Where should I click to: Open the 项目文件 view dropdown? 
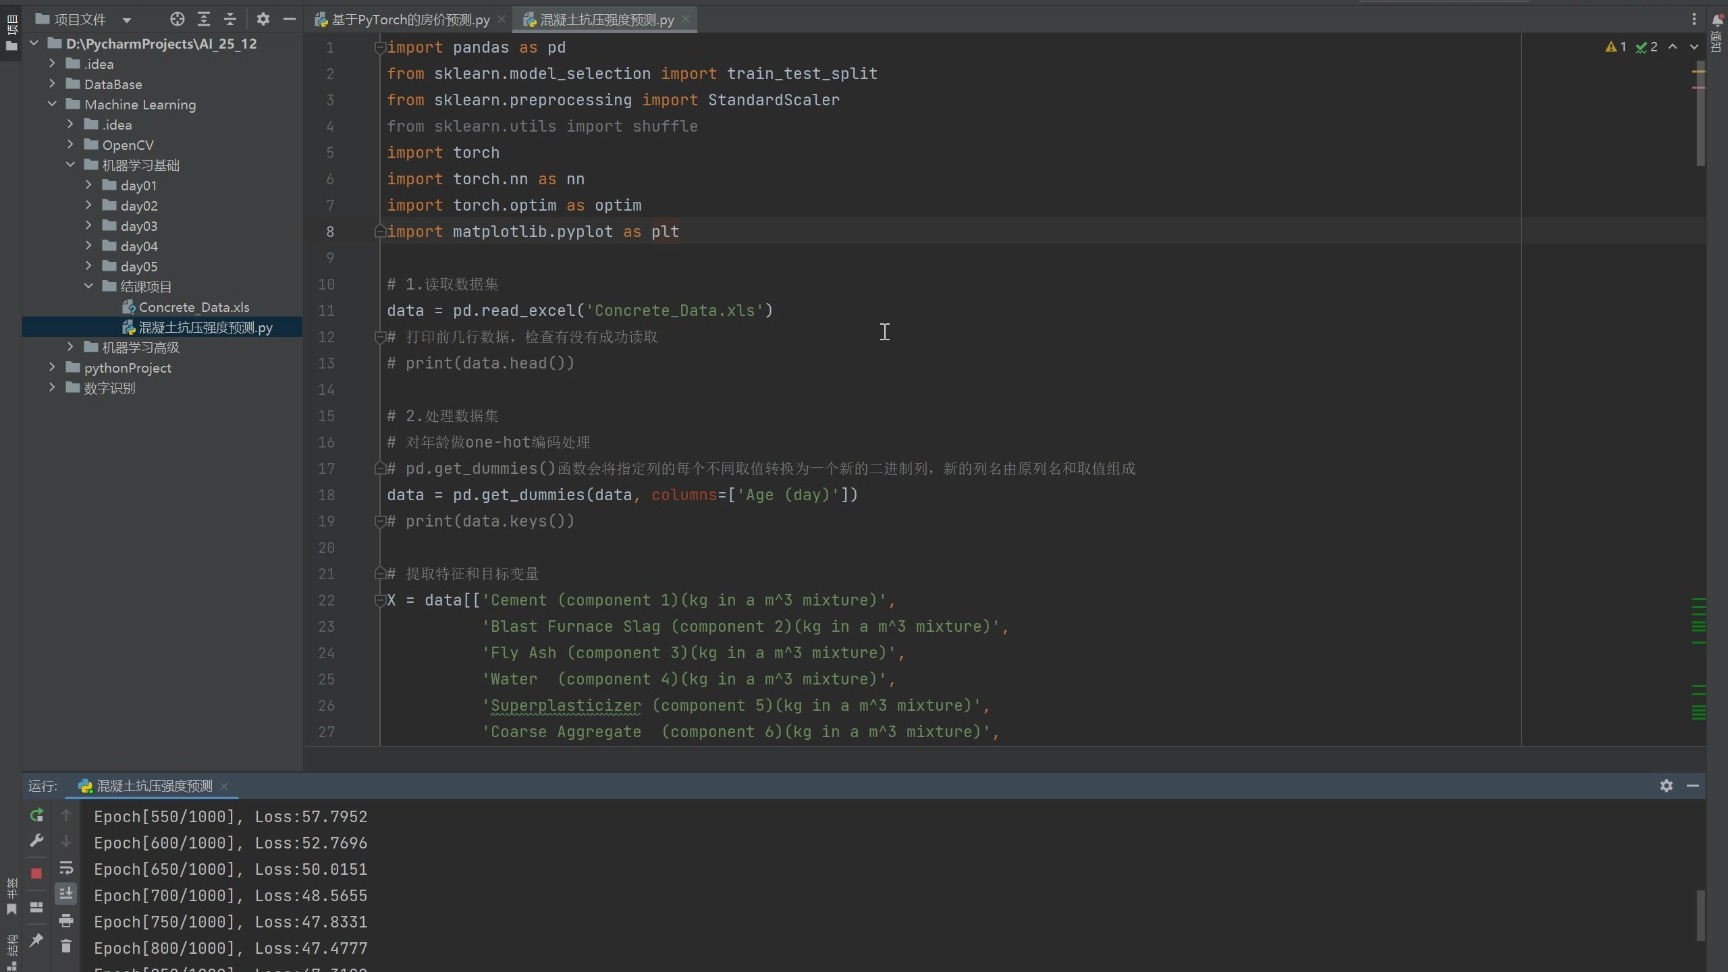(127, 20)
